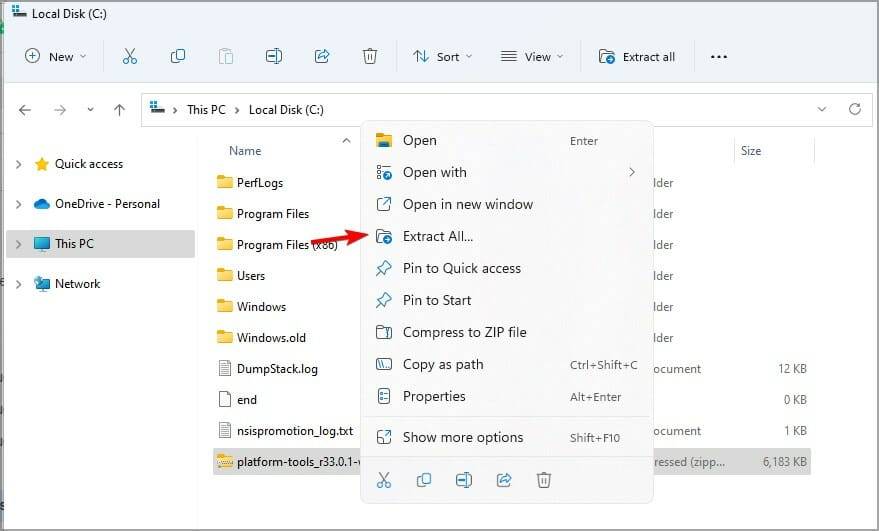Expand the Quick access tree node
Screen dimensions: 879x531
[18, 164]
